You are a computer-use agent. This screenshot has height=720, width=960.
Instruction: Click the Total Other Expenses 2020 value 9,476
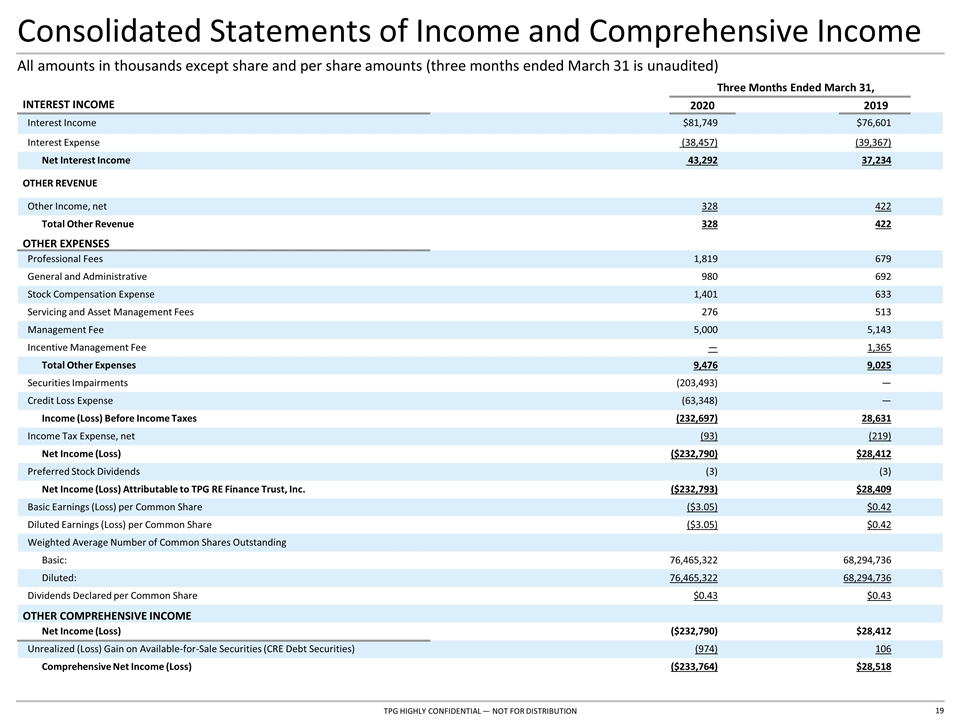[x=705, y=366]
